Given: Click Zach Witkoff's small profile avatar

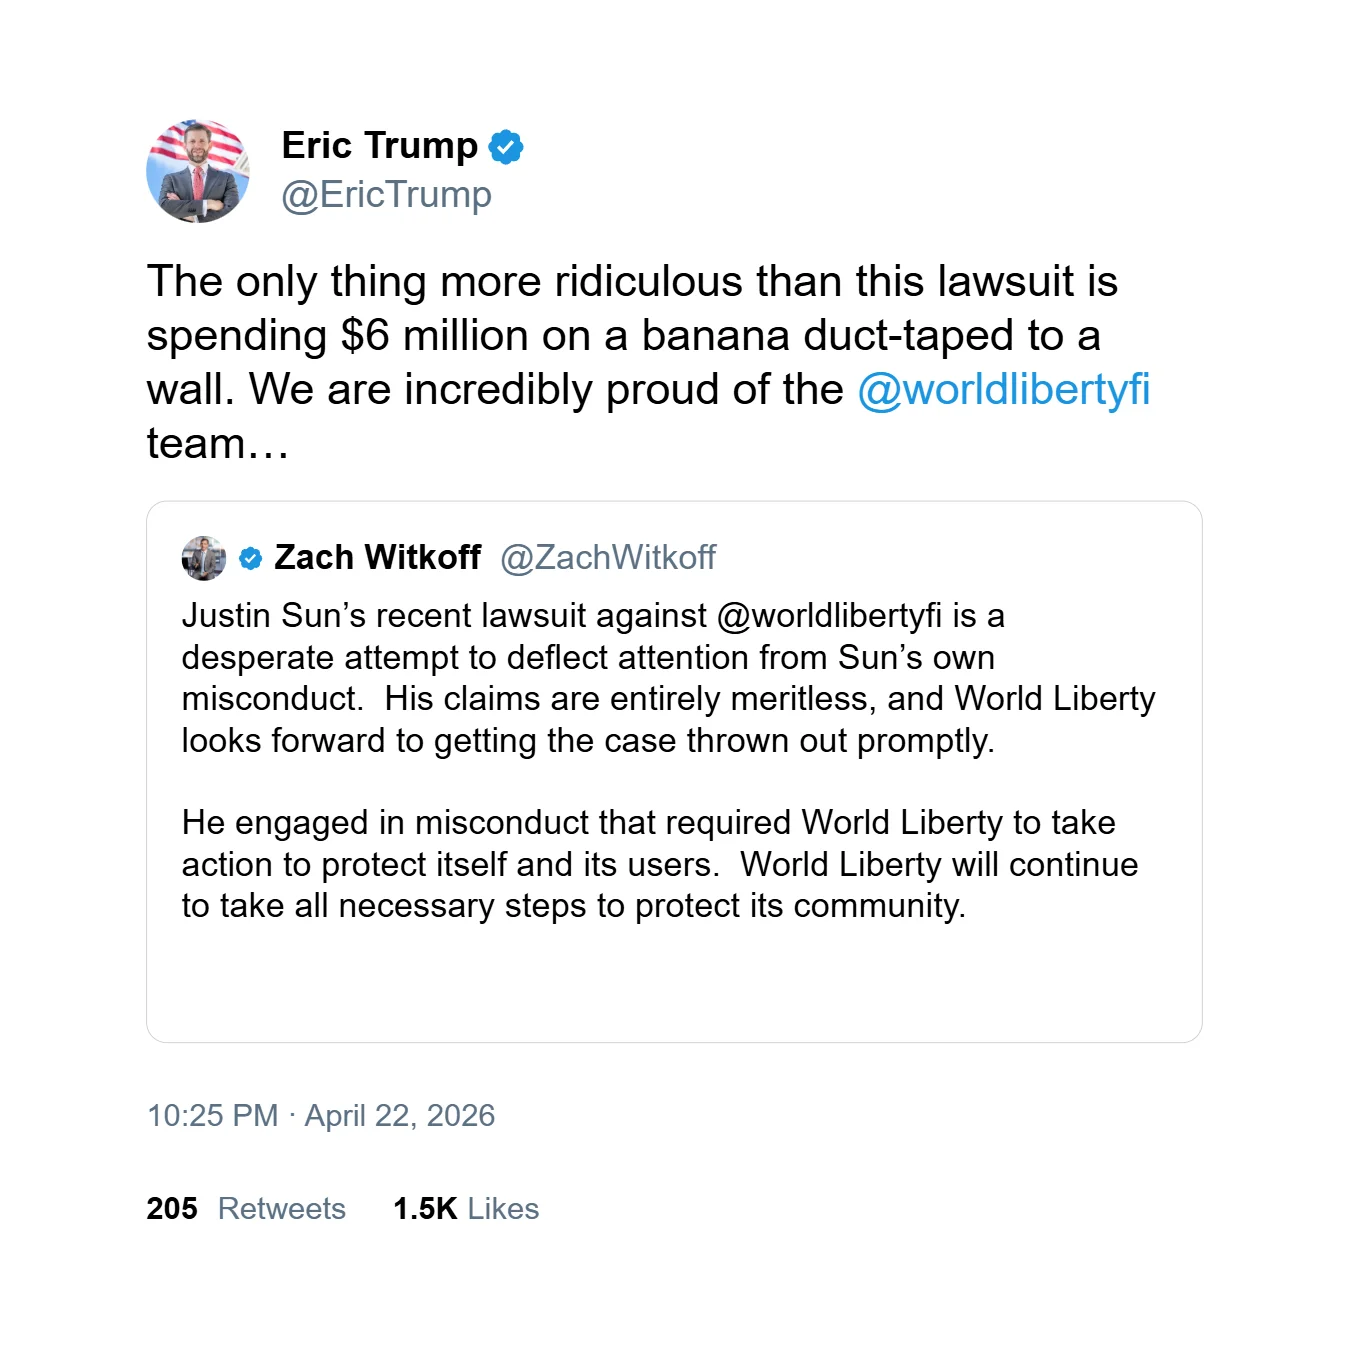Looking at the screenshot, I should tap(203, 558).
